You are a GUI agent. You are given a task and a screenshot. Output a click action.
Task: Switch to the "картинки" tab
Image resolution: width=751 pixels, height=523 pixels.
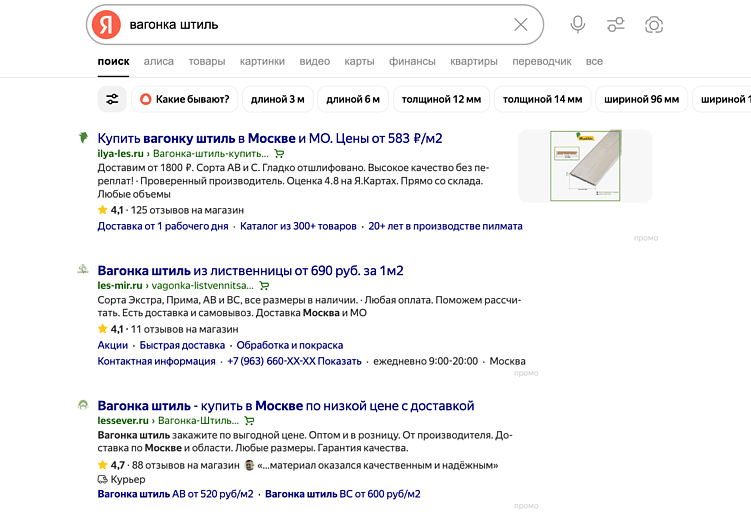pyautogui.click(x=262, y=62)
